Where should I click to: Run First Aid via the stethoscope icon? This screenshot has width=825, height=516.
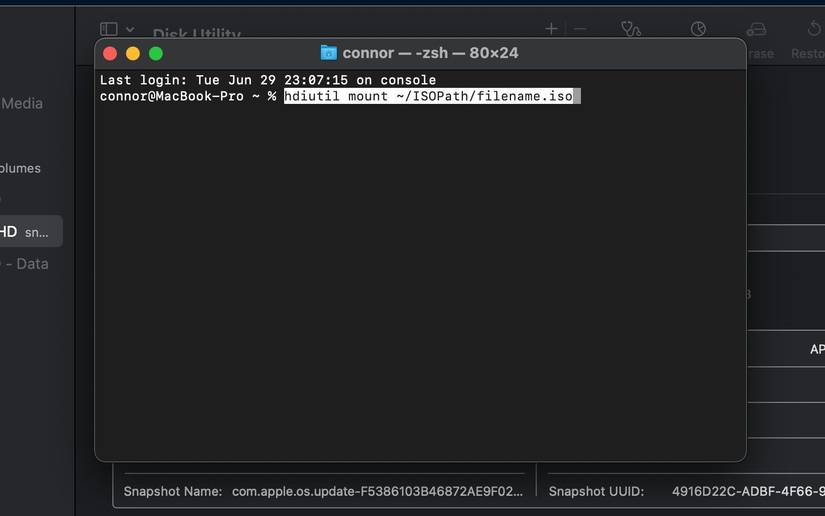[x=630, y=29]
